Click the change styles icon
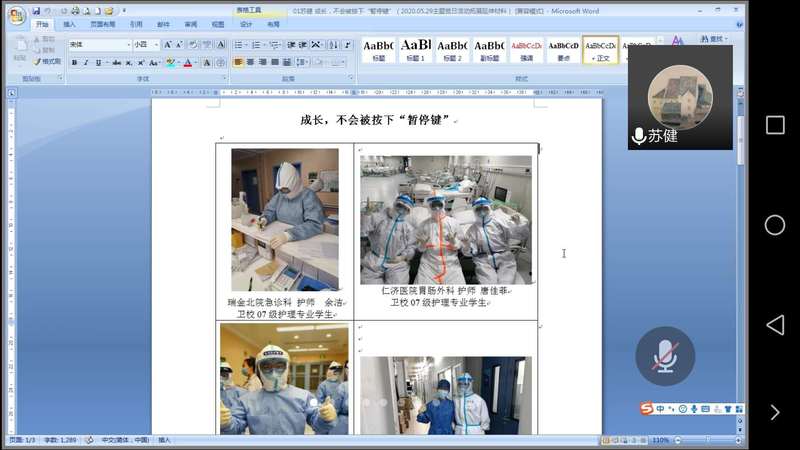This screenshot has height=450, width=800. click(678, 40)
